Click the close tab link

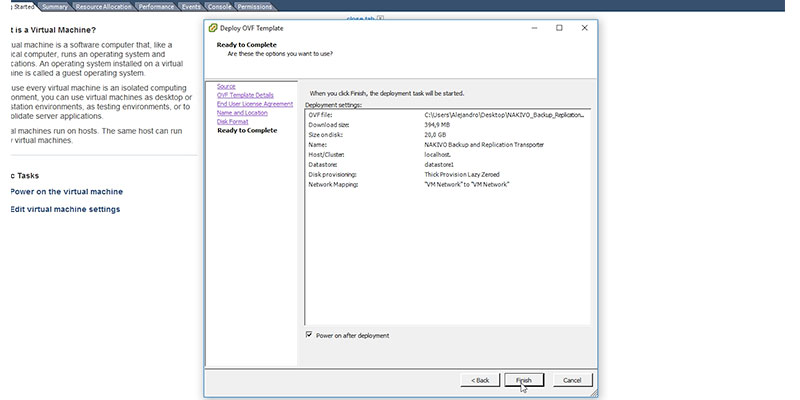pos(361,18)
